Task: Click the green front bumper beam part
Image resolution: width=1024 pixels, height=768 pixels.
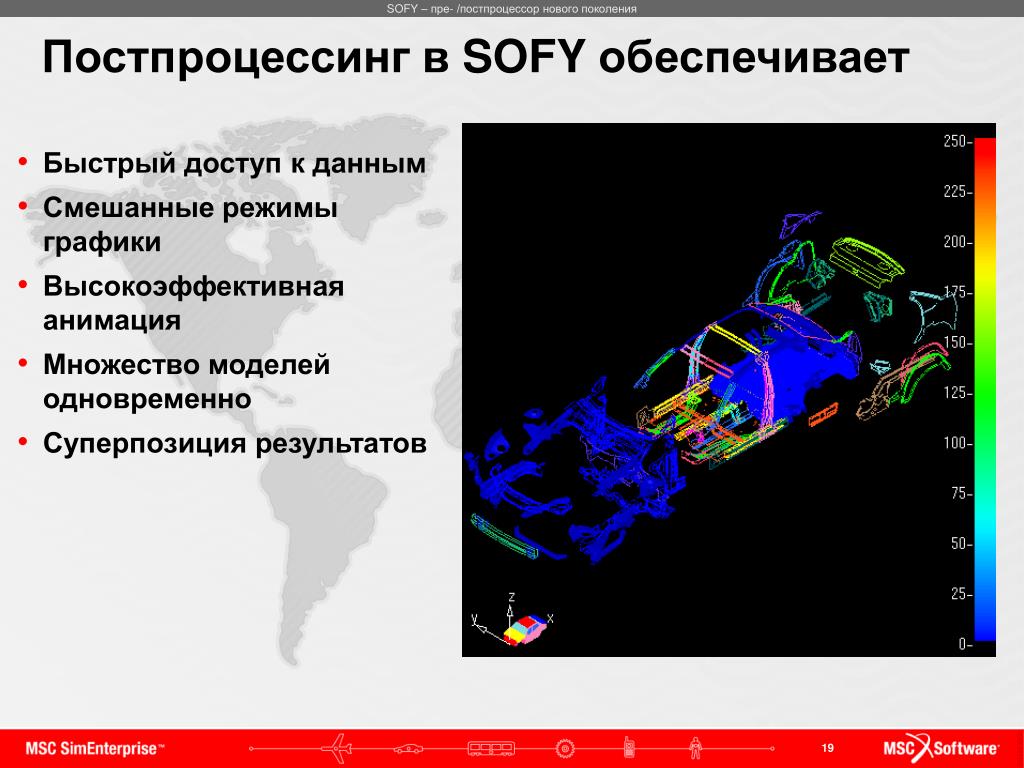Action: click(504, 536)
